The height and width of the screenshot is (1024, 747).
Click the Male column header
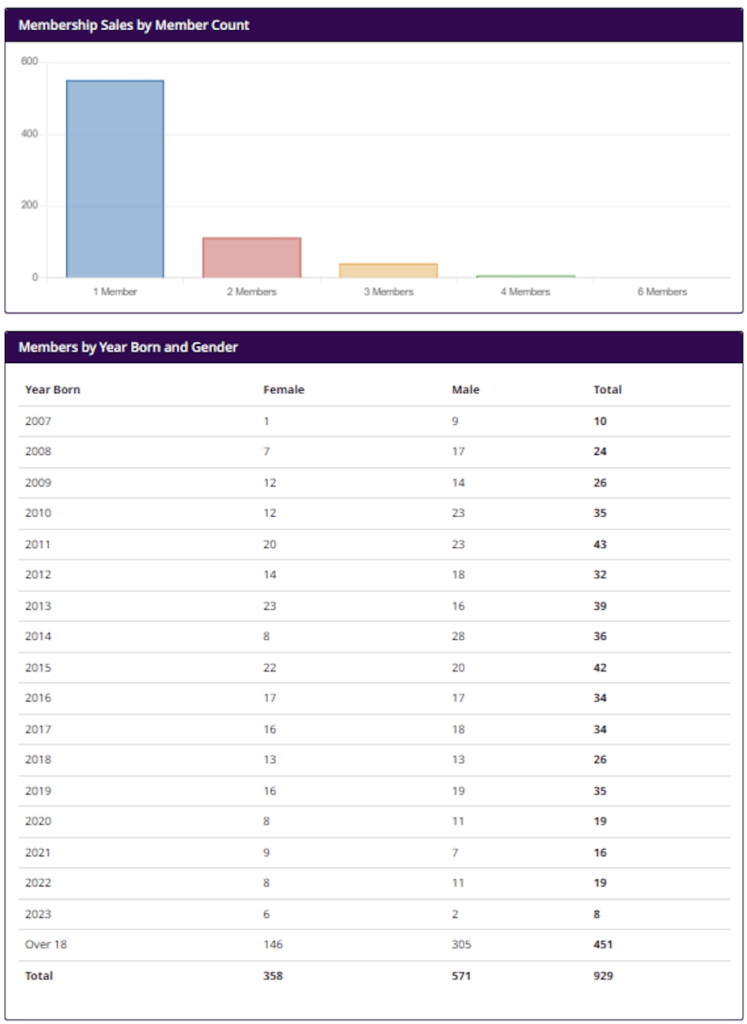tap(465, 390)
